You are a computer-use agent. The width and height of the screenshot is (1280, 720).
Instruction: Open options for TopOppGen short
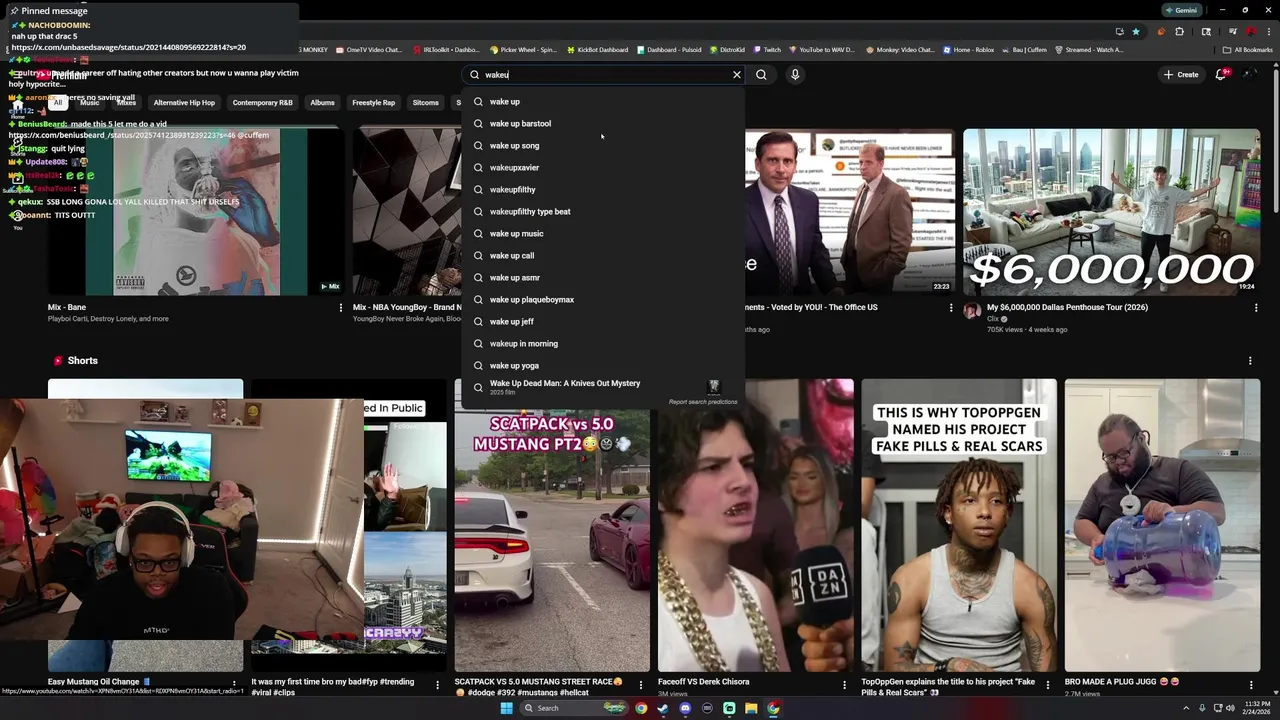[x=1048, y=685]
